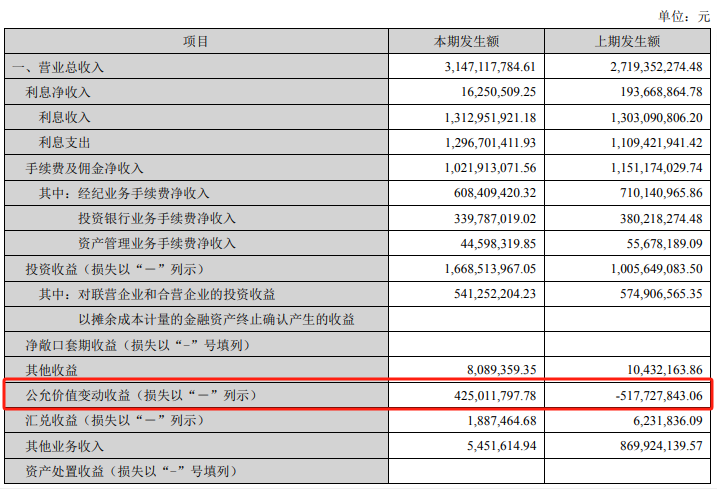Select value 10,432,163.86

[x=664, y=370]
